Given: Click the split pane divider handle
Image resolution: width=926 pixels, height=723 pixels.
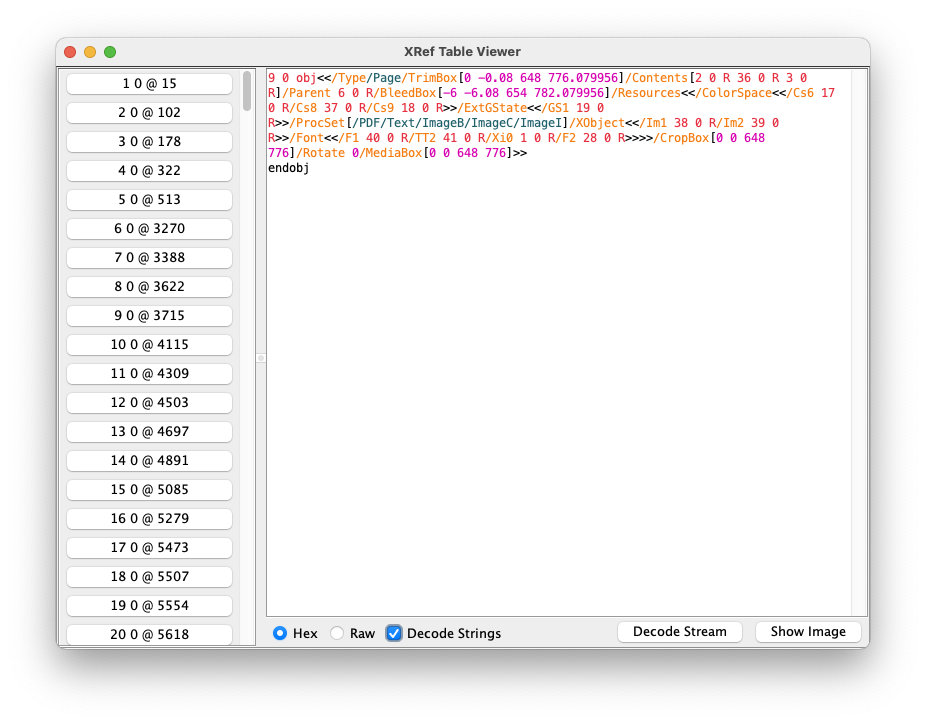Looking at the screenshot, I should [260, 358].
